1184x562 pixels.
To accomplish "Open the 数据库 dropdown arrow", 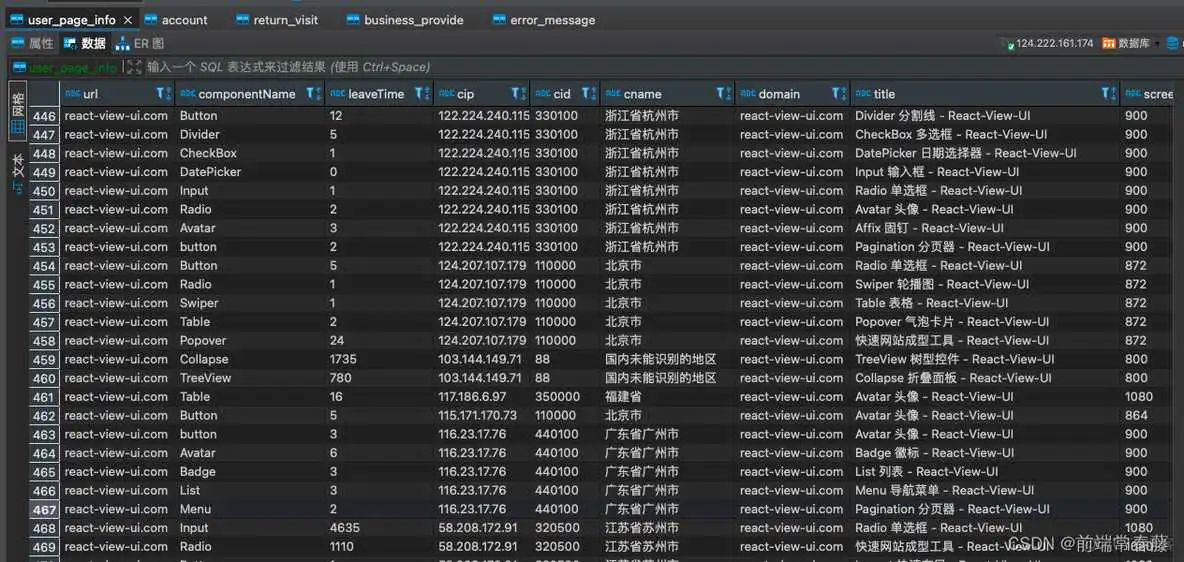I will [1157, 44].
